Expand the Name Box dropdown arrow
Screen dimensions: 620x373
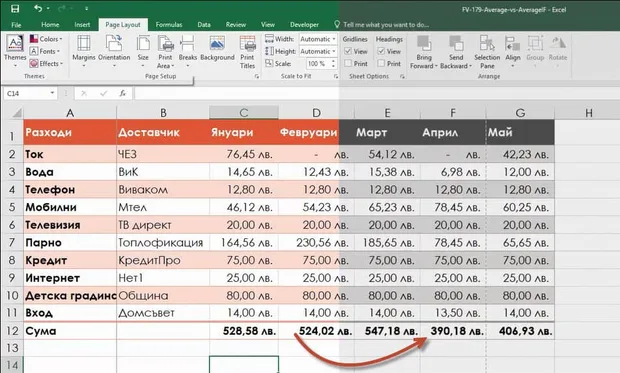click(52, 93)
